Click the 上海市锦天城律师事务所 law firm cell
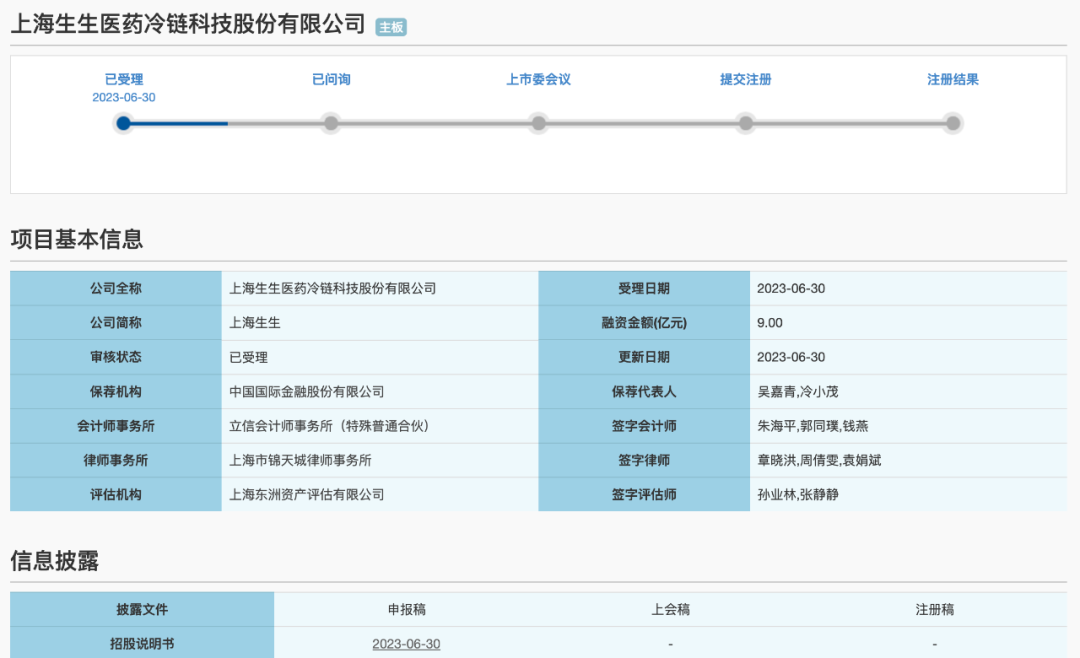The width and height of the screenshot is (1080, 658). pyautogui.click(x=380, y=460)
